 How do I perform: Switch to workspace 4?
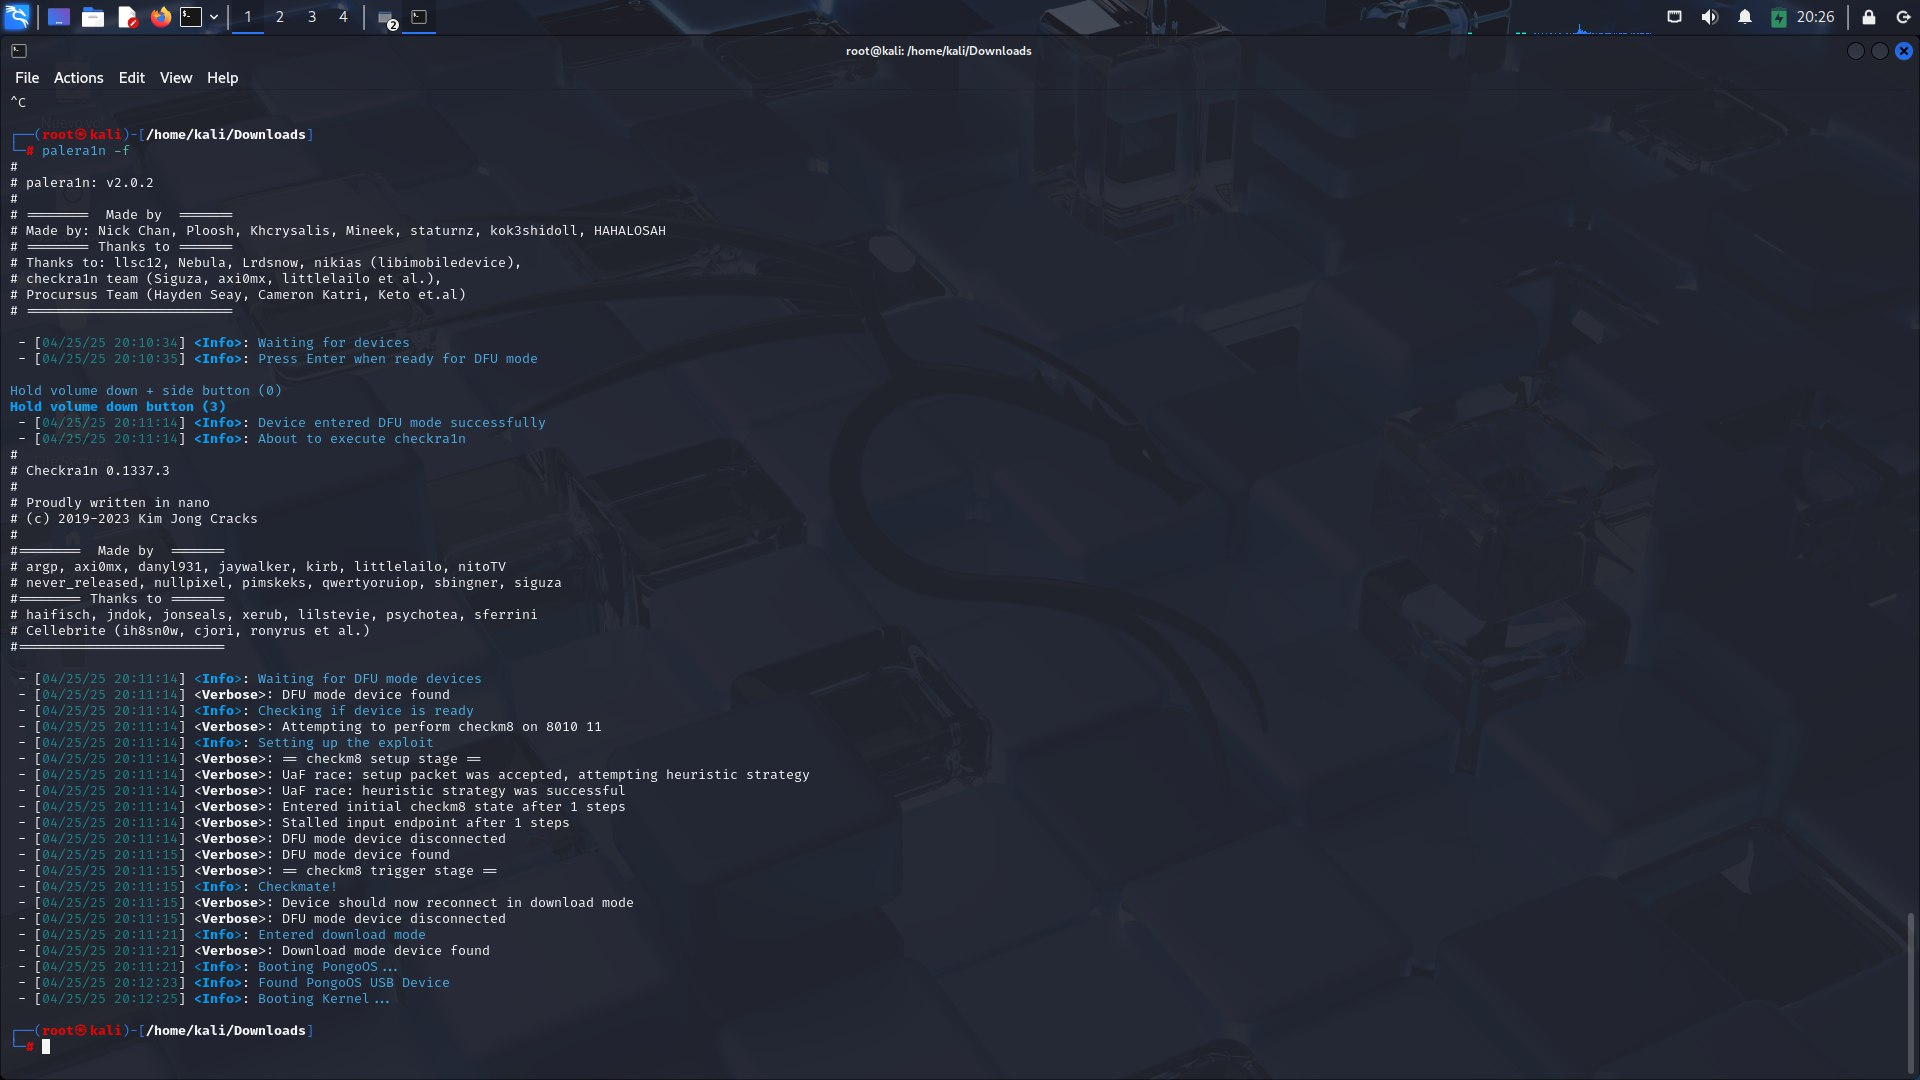[x=343, y=17]
